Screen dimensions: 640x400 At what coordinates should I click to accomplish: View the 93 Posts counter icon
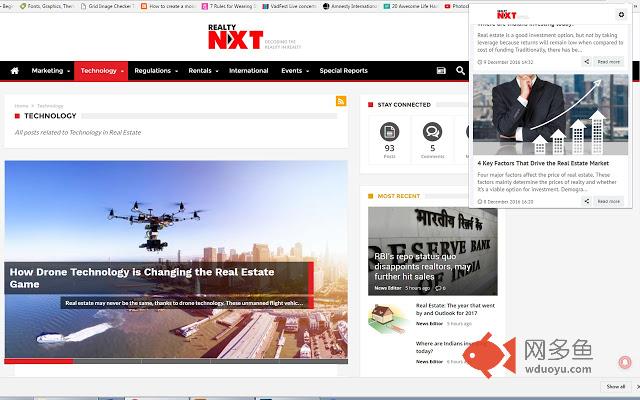click(x=389, y=132)
